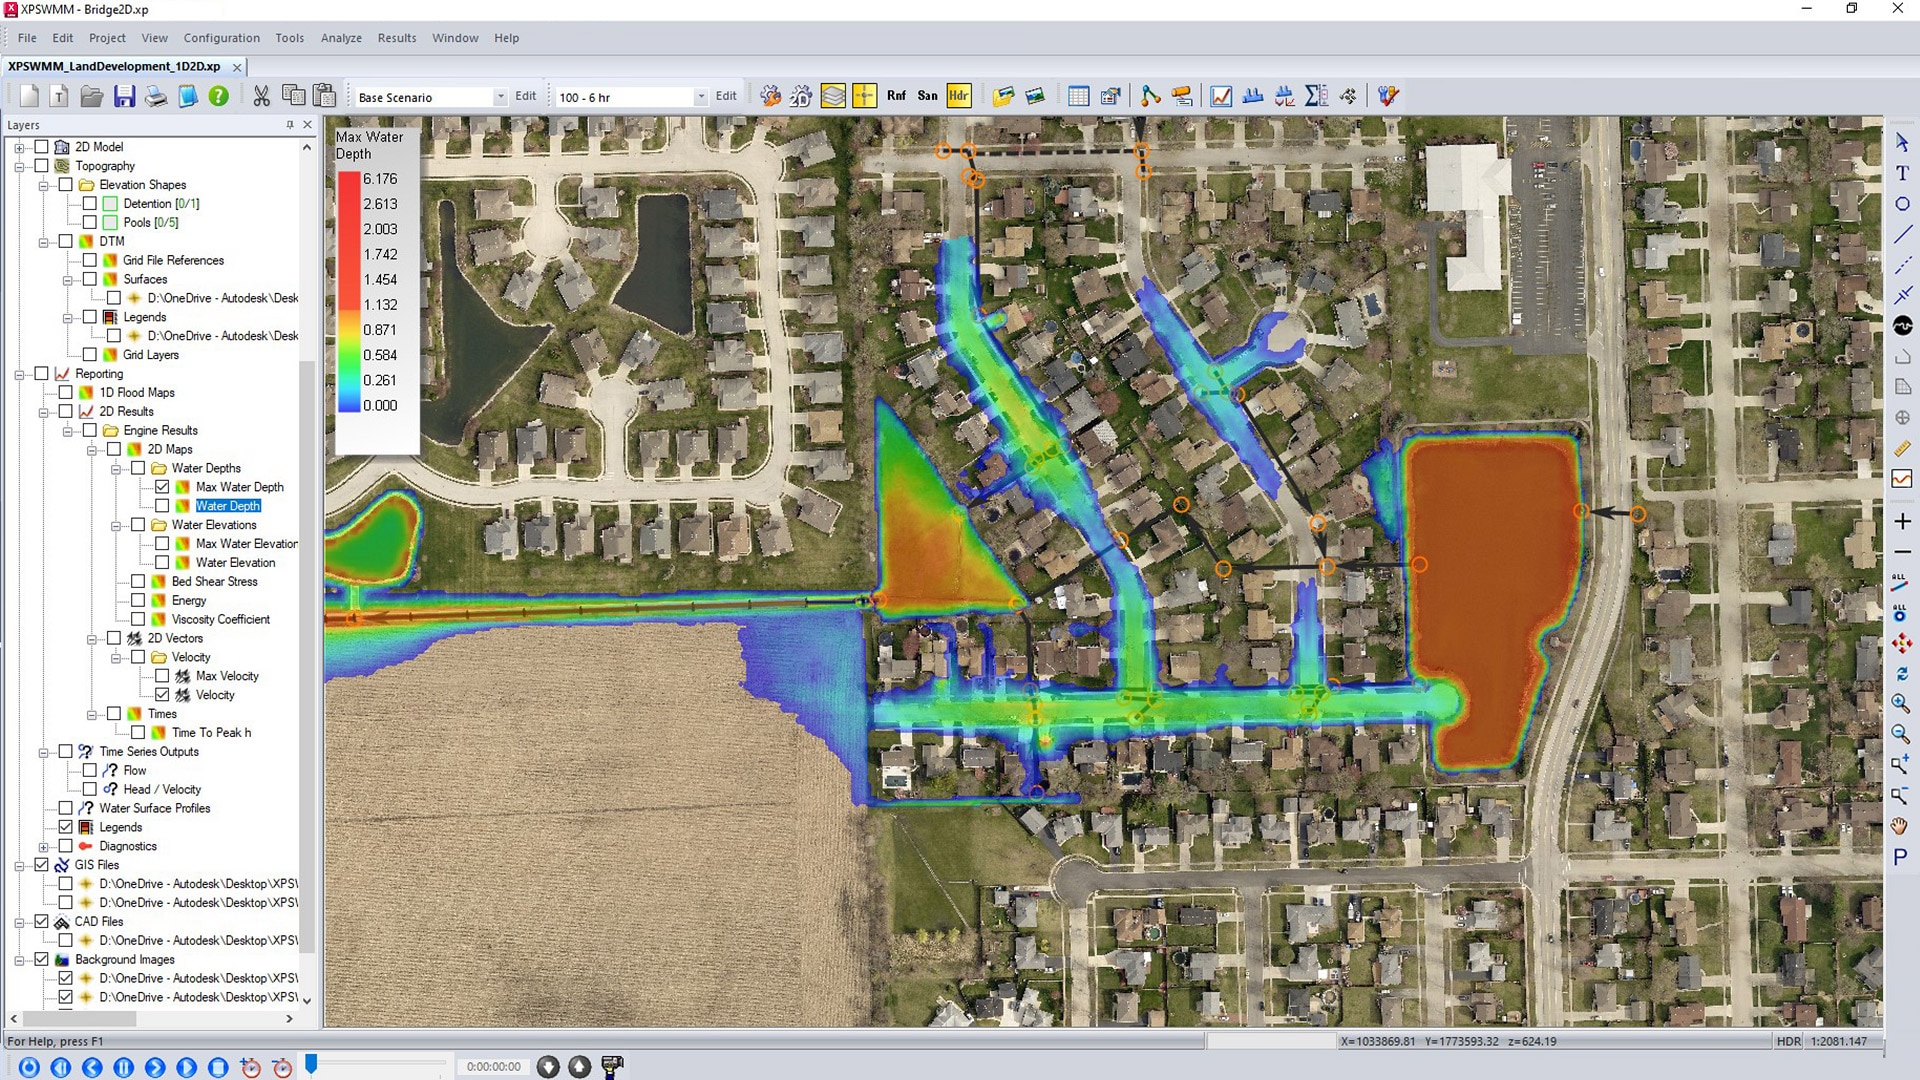Click the add time stopwatch icon
Screen dimensions: 1920x1080
250,1067
